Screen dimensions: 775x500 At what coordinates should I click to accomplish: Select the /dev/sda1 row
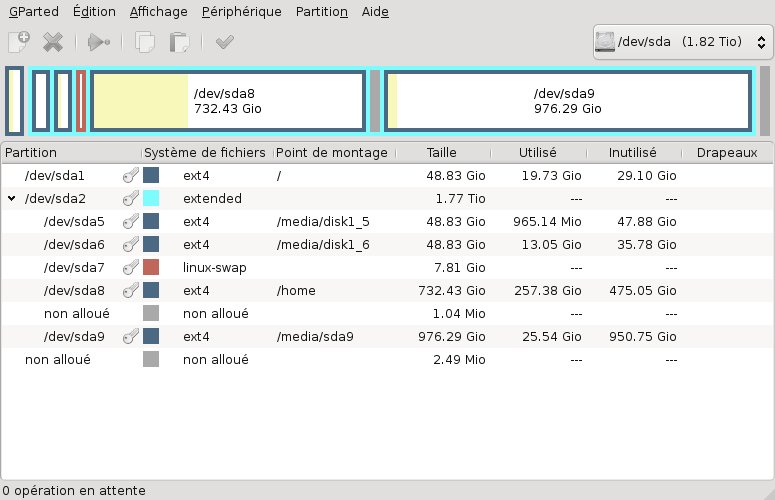tap(387, 175)
